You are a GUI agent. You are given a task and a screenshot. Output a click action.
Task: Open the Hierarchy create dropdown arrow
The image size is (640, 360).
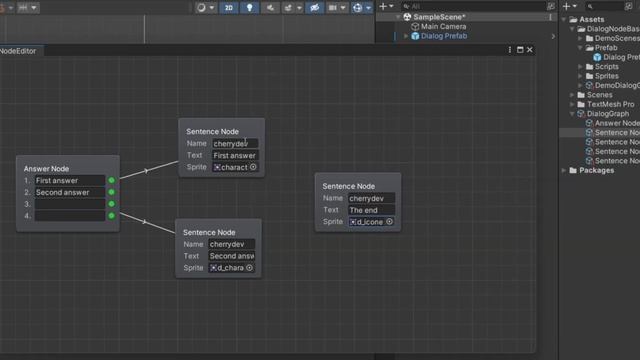391,6
